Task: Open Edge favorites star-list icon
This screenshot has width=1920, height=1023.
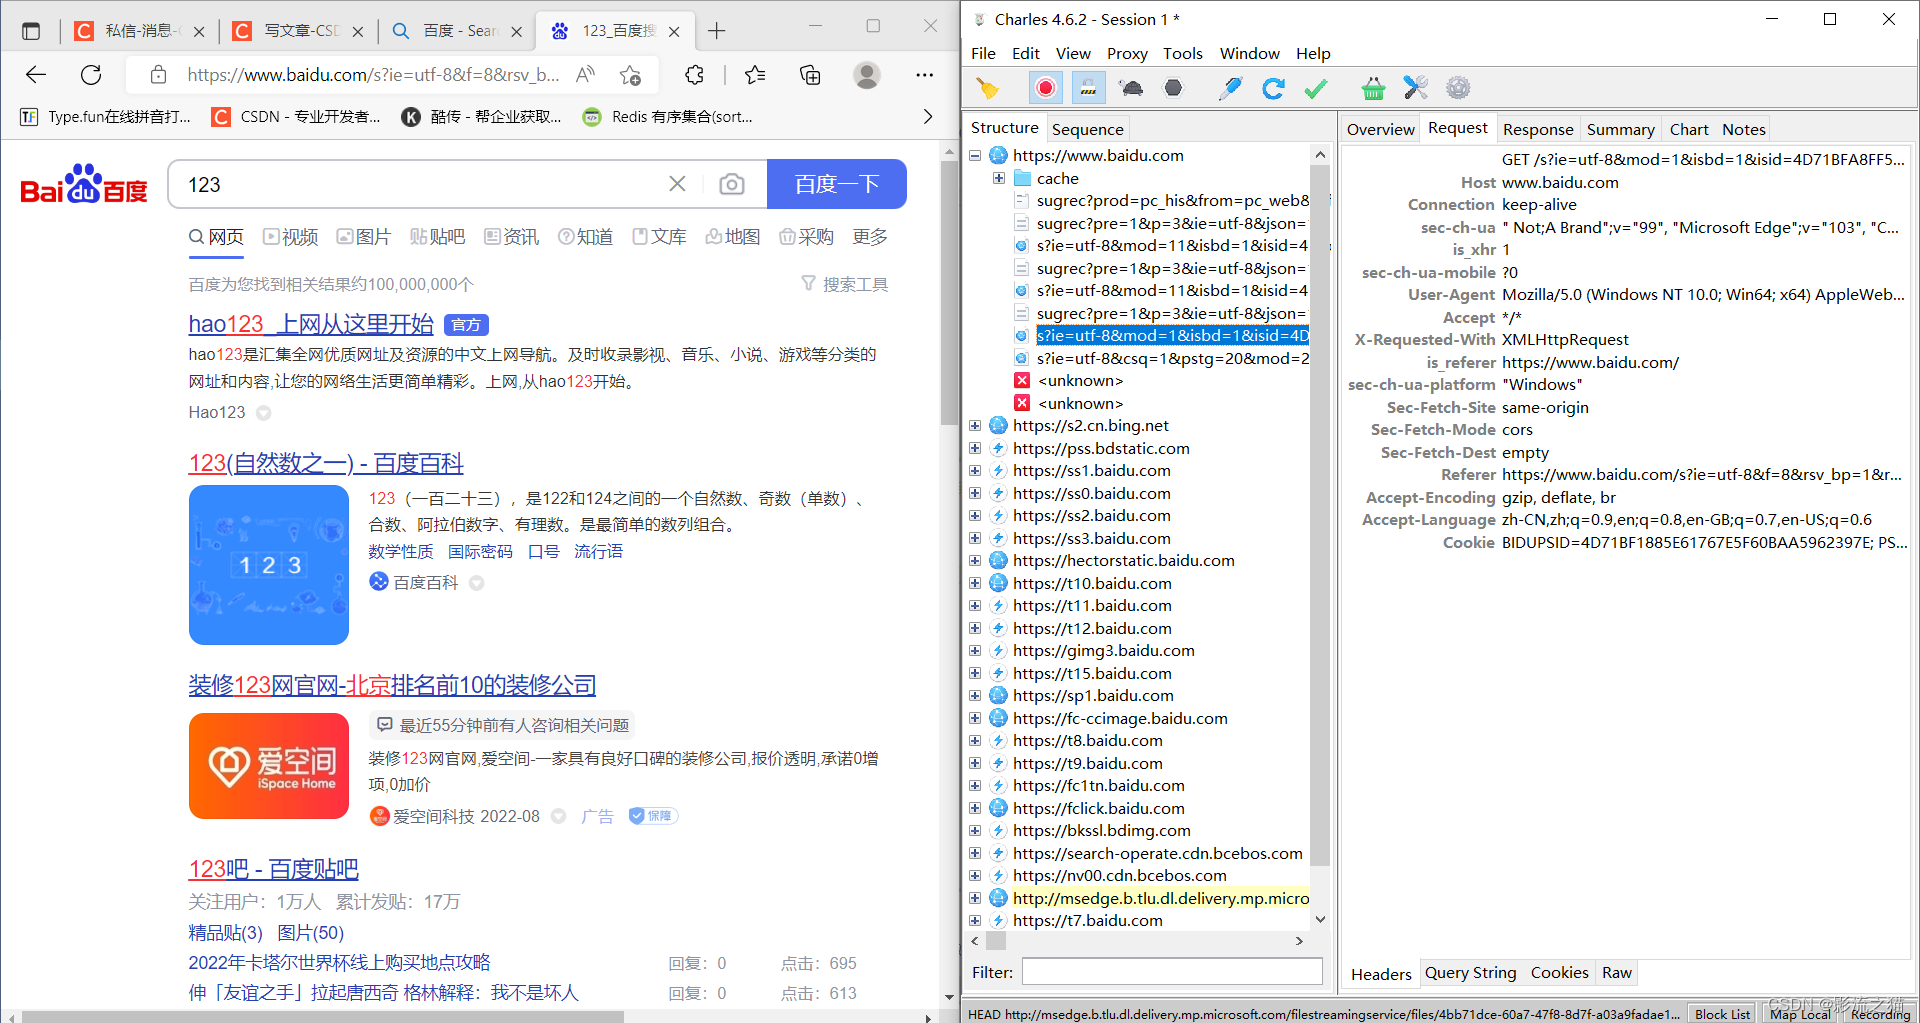Action: pos(756,74)
